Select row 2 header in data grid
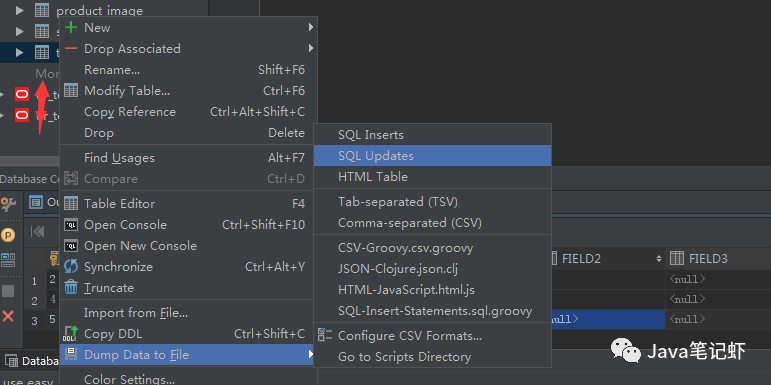This screenshot has height=385, width=771. tap(34, 301)
